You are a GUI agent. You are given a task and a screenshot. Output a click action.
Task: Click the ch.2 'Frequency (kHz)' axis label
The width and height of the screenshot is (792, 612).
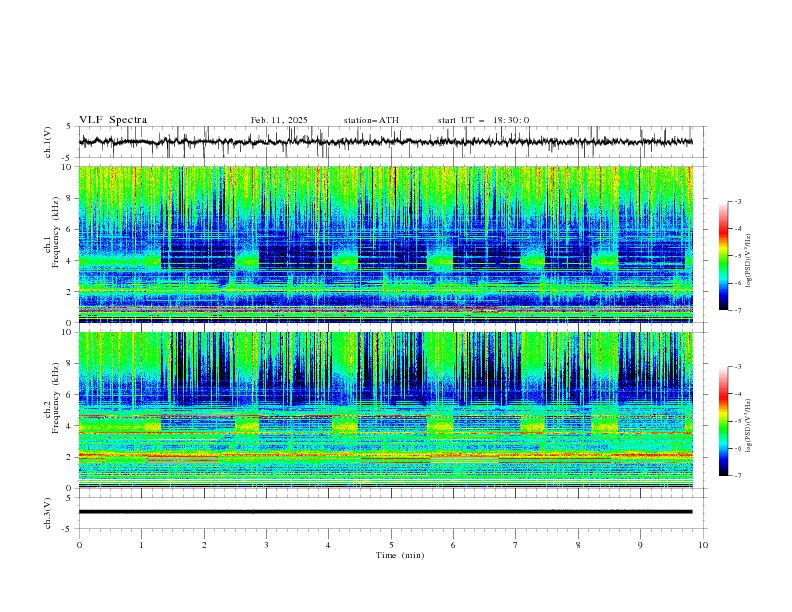56,398
